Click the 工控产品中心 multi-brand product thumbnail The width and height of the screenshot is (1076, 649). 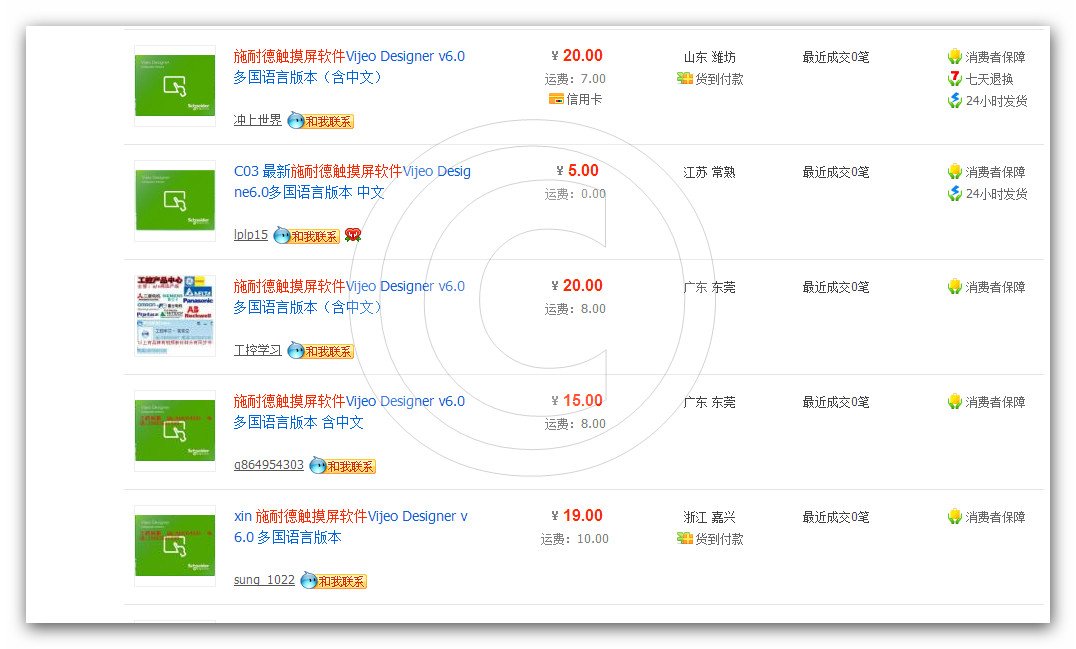coord(175,316)
